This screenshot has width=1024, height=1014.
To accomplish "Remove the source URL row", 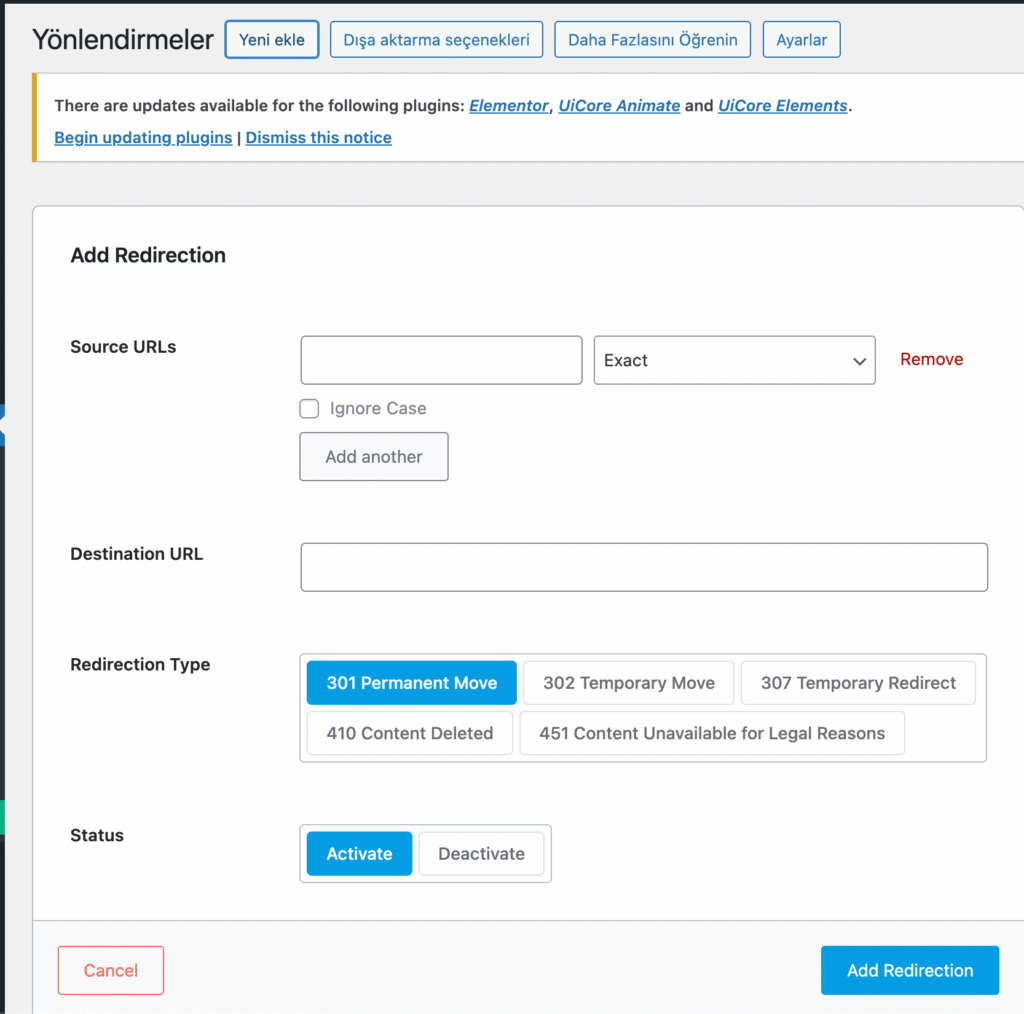I will pyautogui.click(x=931, y=360).
